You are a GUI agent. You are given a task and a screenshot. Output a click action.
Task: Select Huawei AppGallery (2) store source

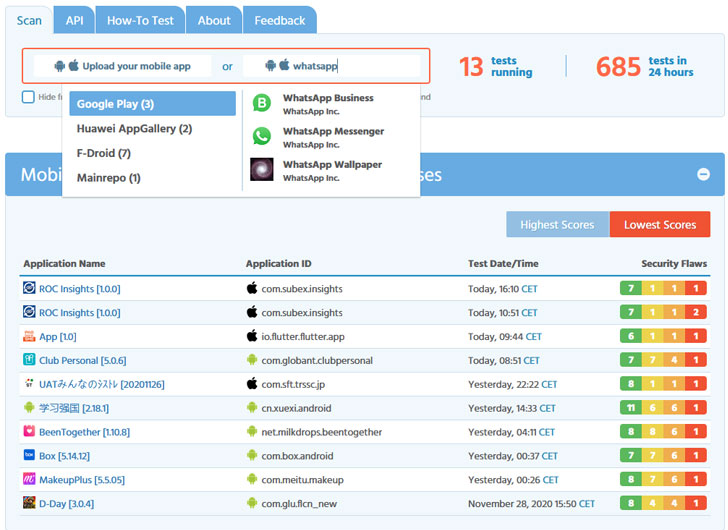(134, 129)
